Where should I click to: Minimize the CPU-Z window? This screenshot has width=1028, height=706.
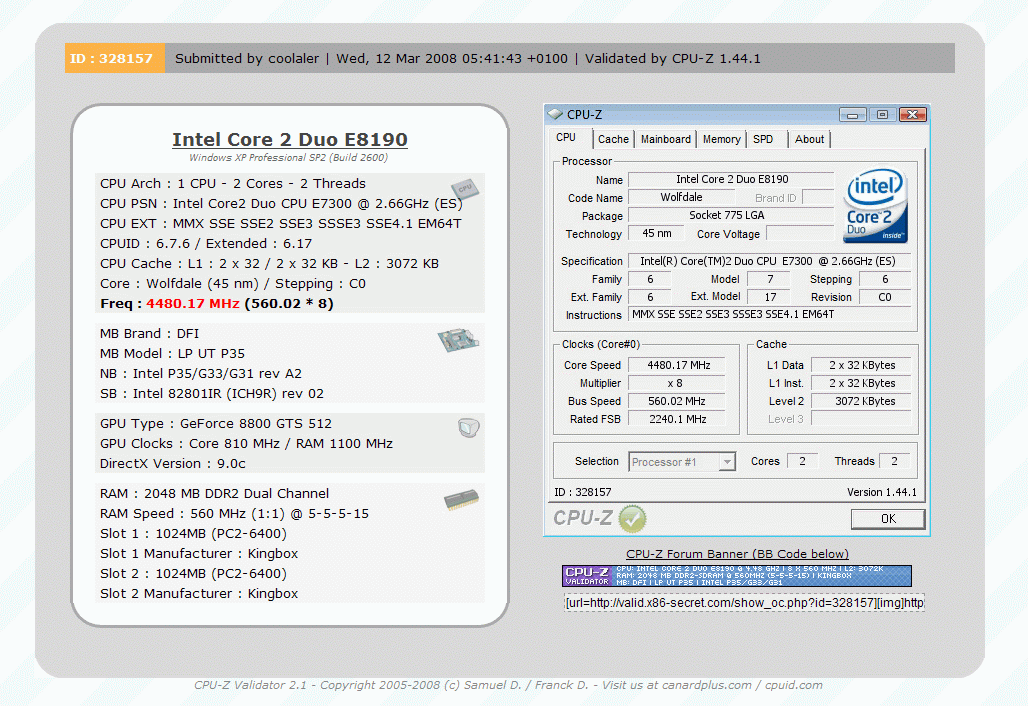click(x=852, y=115)
